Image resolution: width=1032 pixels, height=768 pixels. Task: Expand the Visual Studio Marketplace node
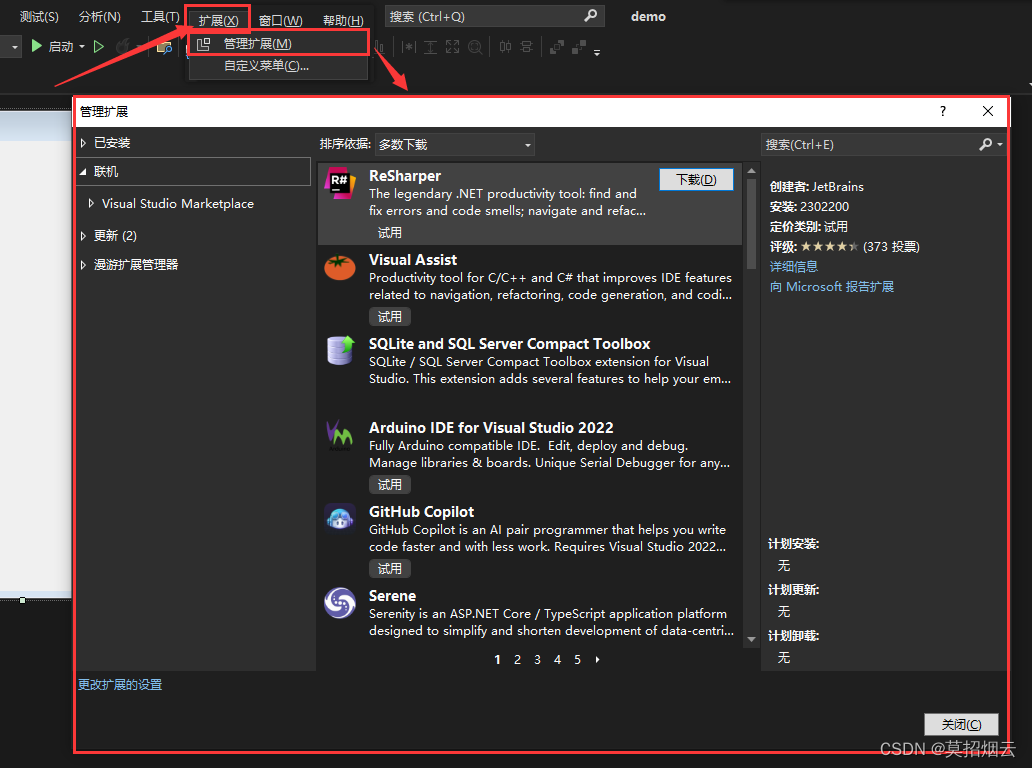[x=91, y=204]
